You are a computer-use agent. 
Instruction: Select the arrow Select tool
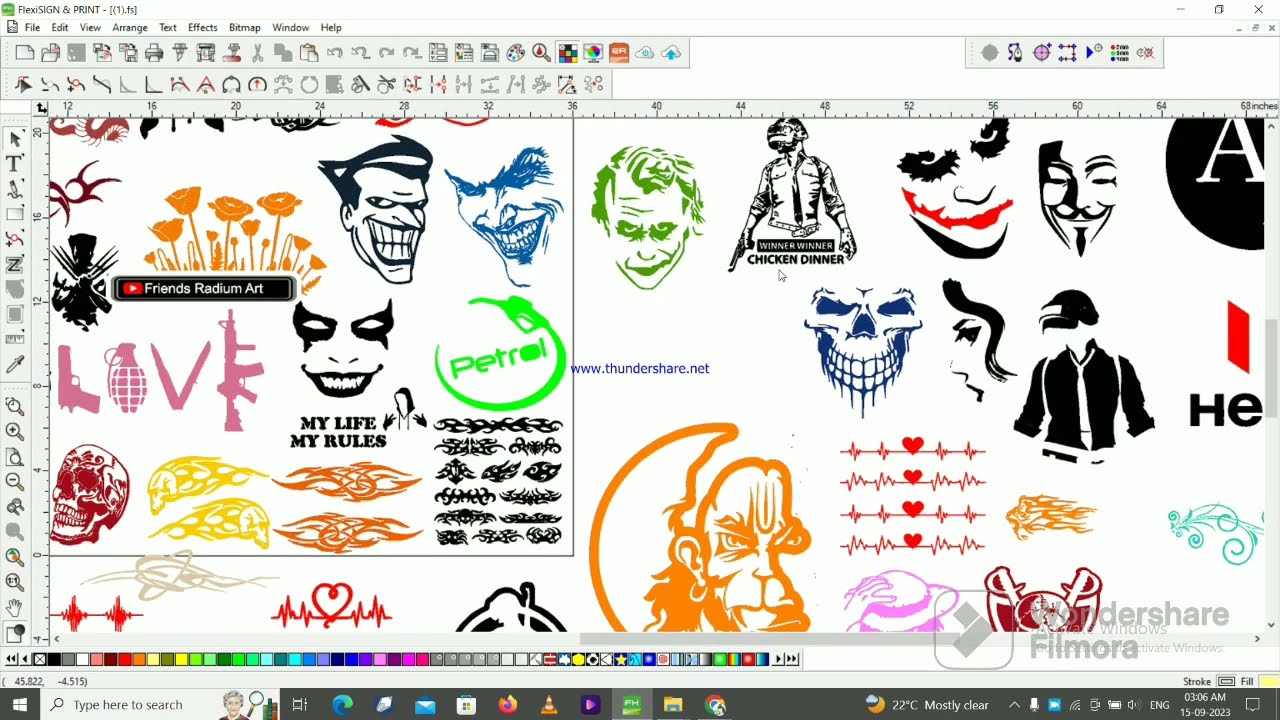pos(14,138)
